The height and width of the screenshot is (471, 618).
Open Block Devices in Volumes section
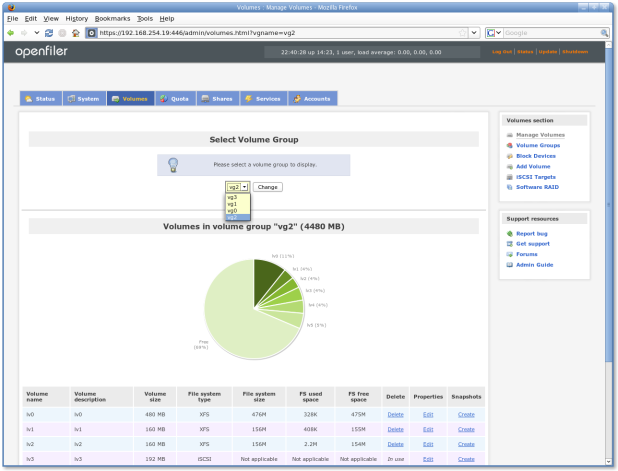point(537,156)
